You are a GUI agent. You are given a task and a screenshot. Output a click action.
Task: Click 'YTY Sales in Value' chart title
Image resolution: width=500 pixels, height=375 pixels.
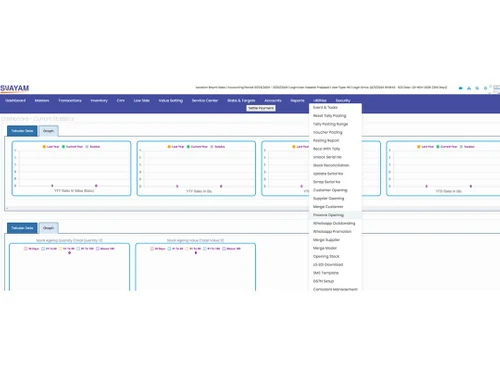[x=74, y=191]
